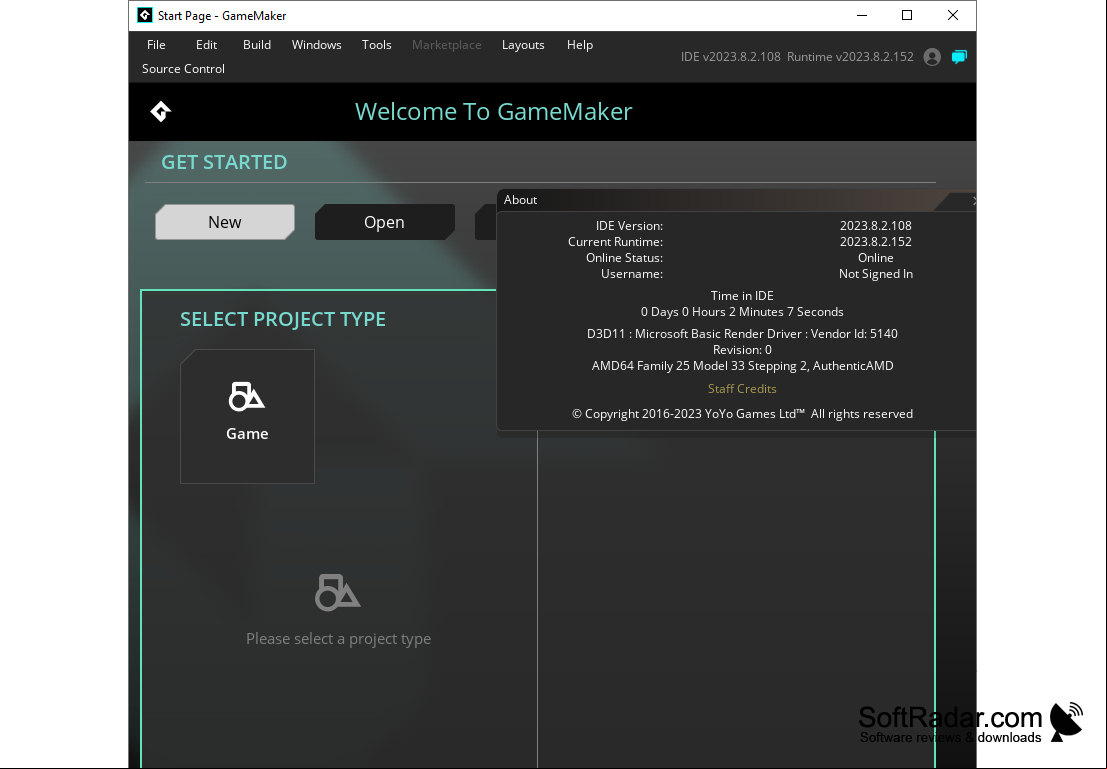
Task: Click the GameMaker icon in the title bar
Action: coord(145,16)
